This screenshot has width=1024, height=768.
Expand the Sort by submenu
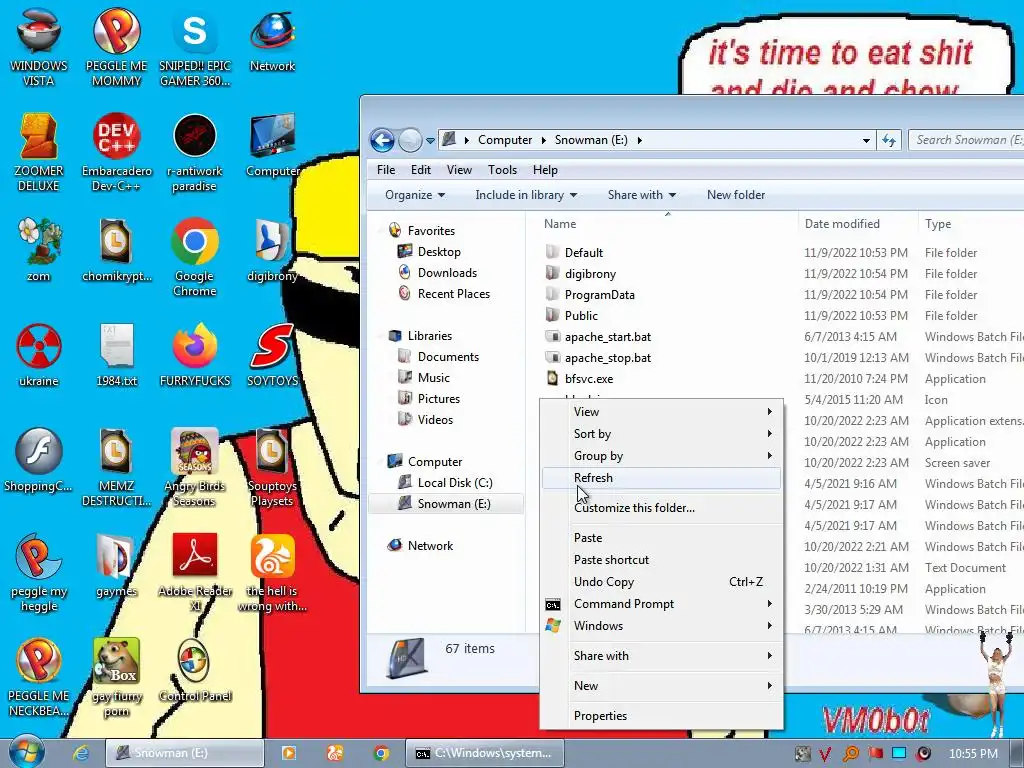[661, 434]
